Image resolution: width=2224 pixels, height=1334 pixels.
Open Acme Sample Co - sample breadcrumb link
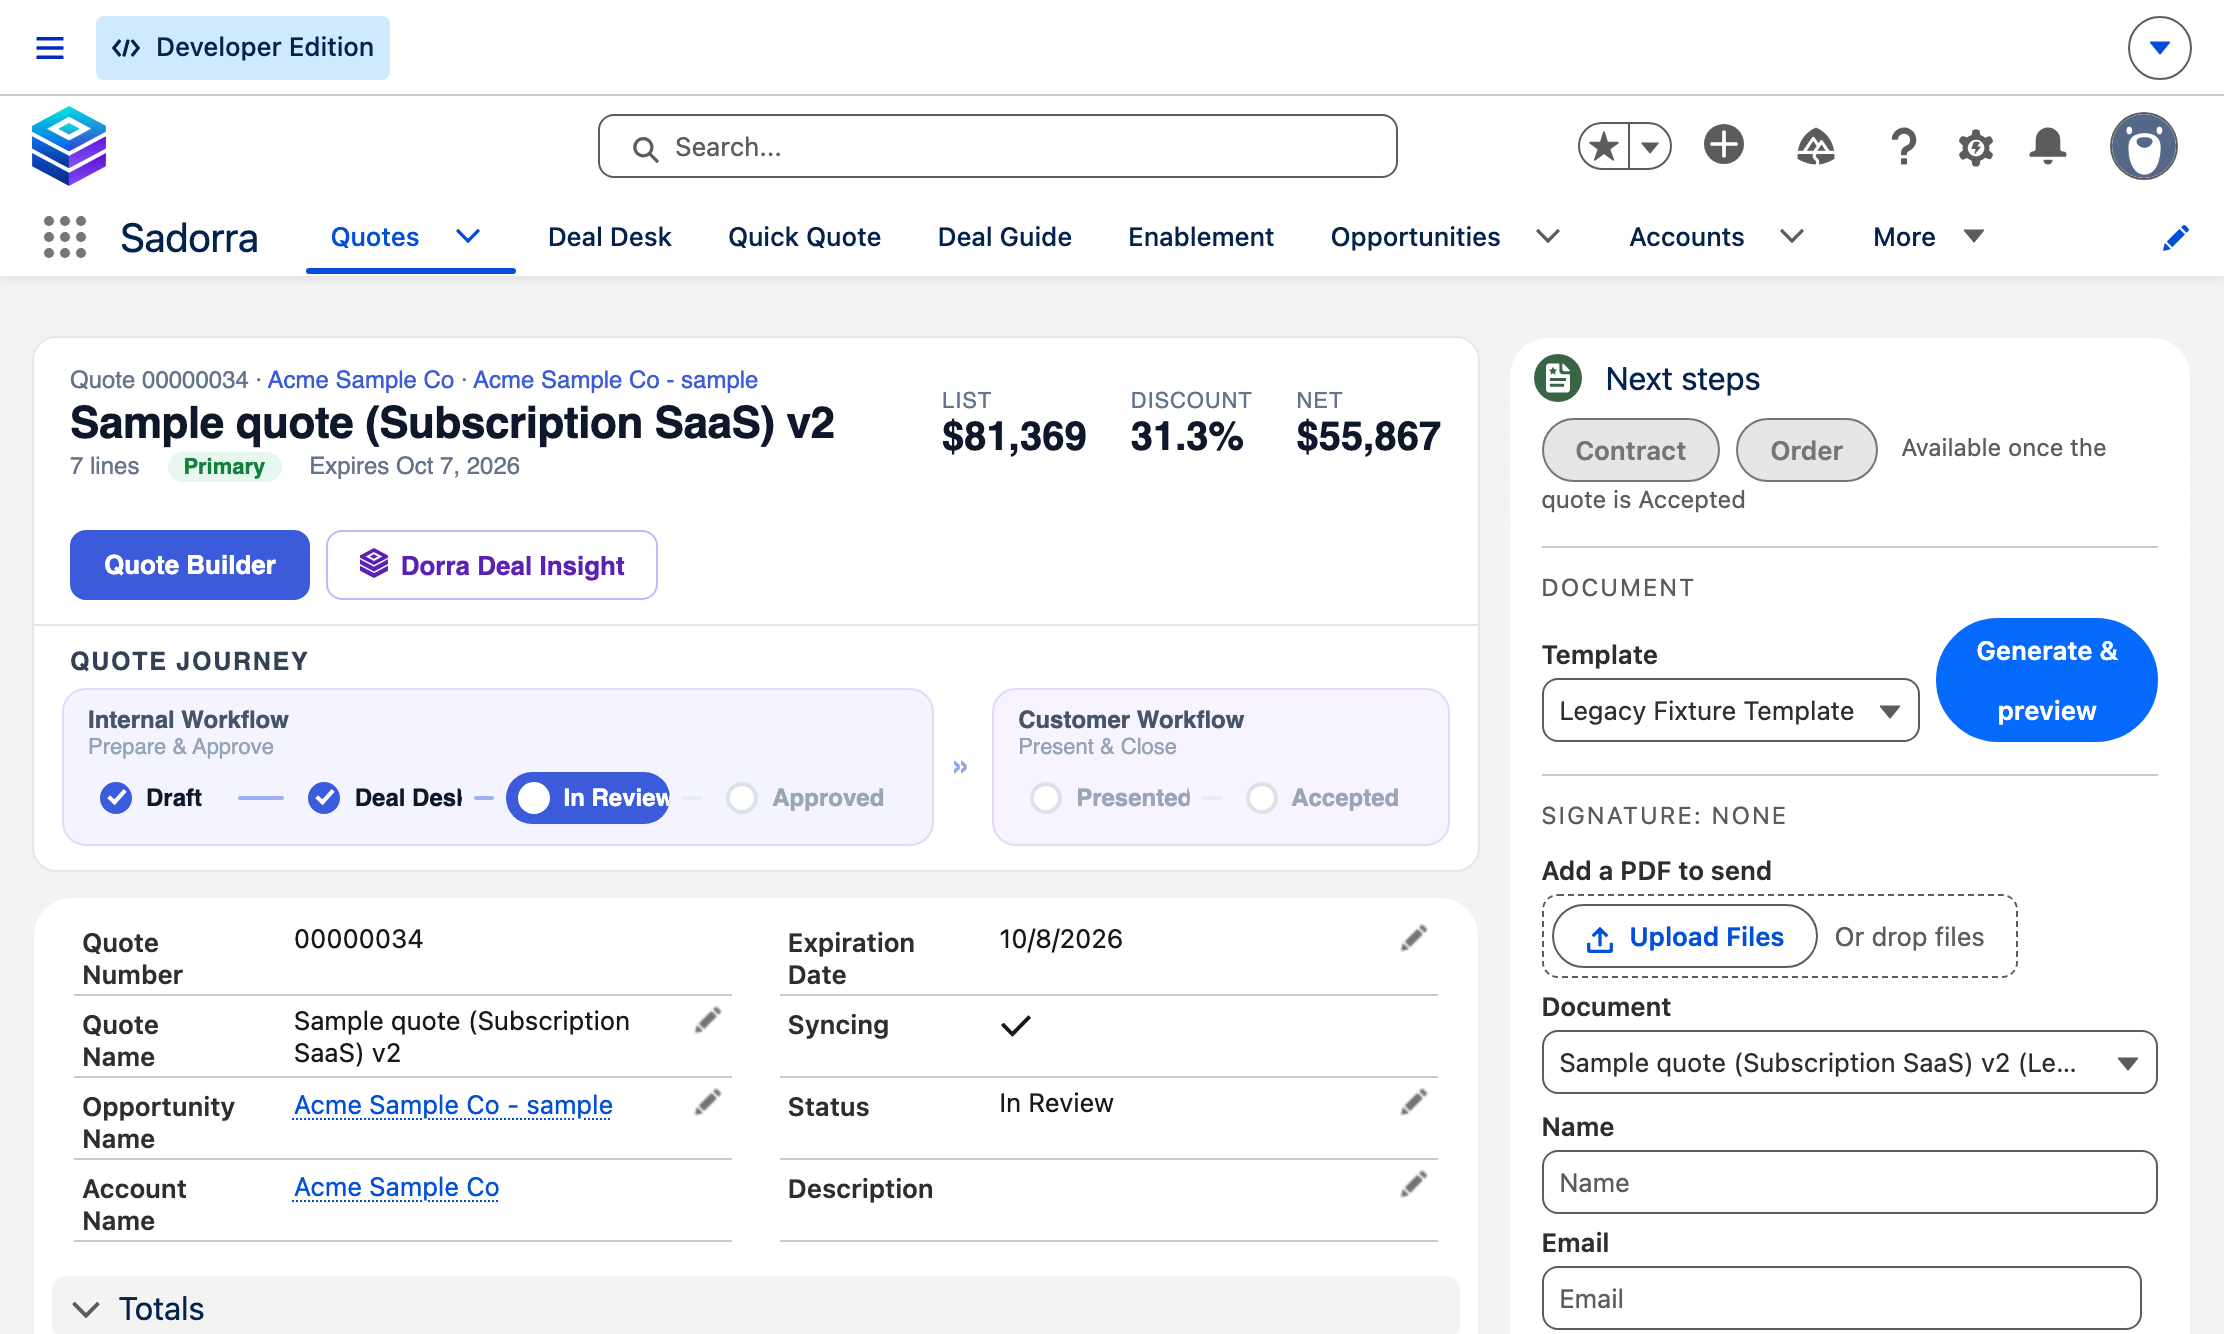615,380
